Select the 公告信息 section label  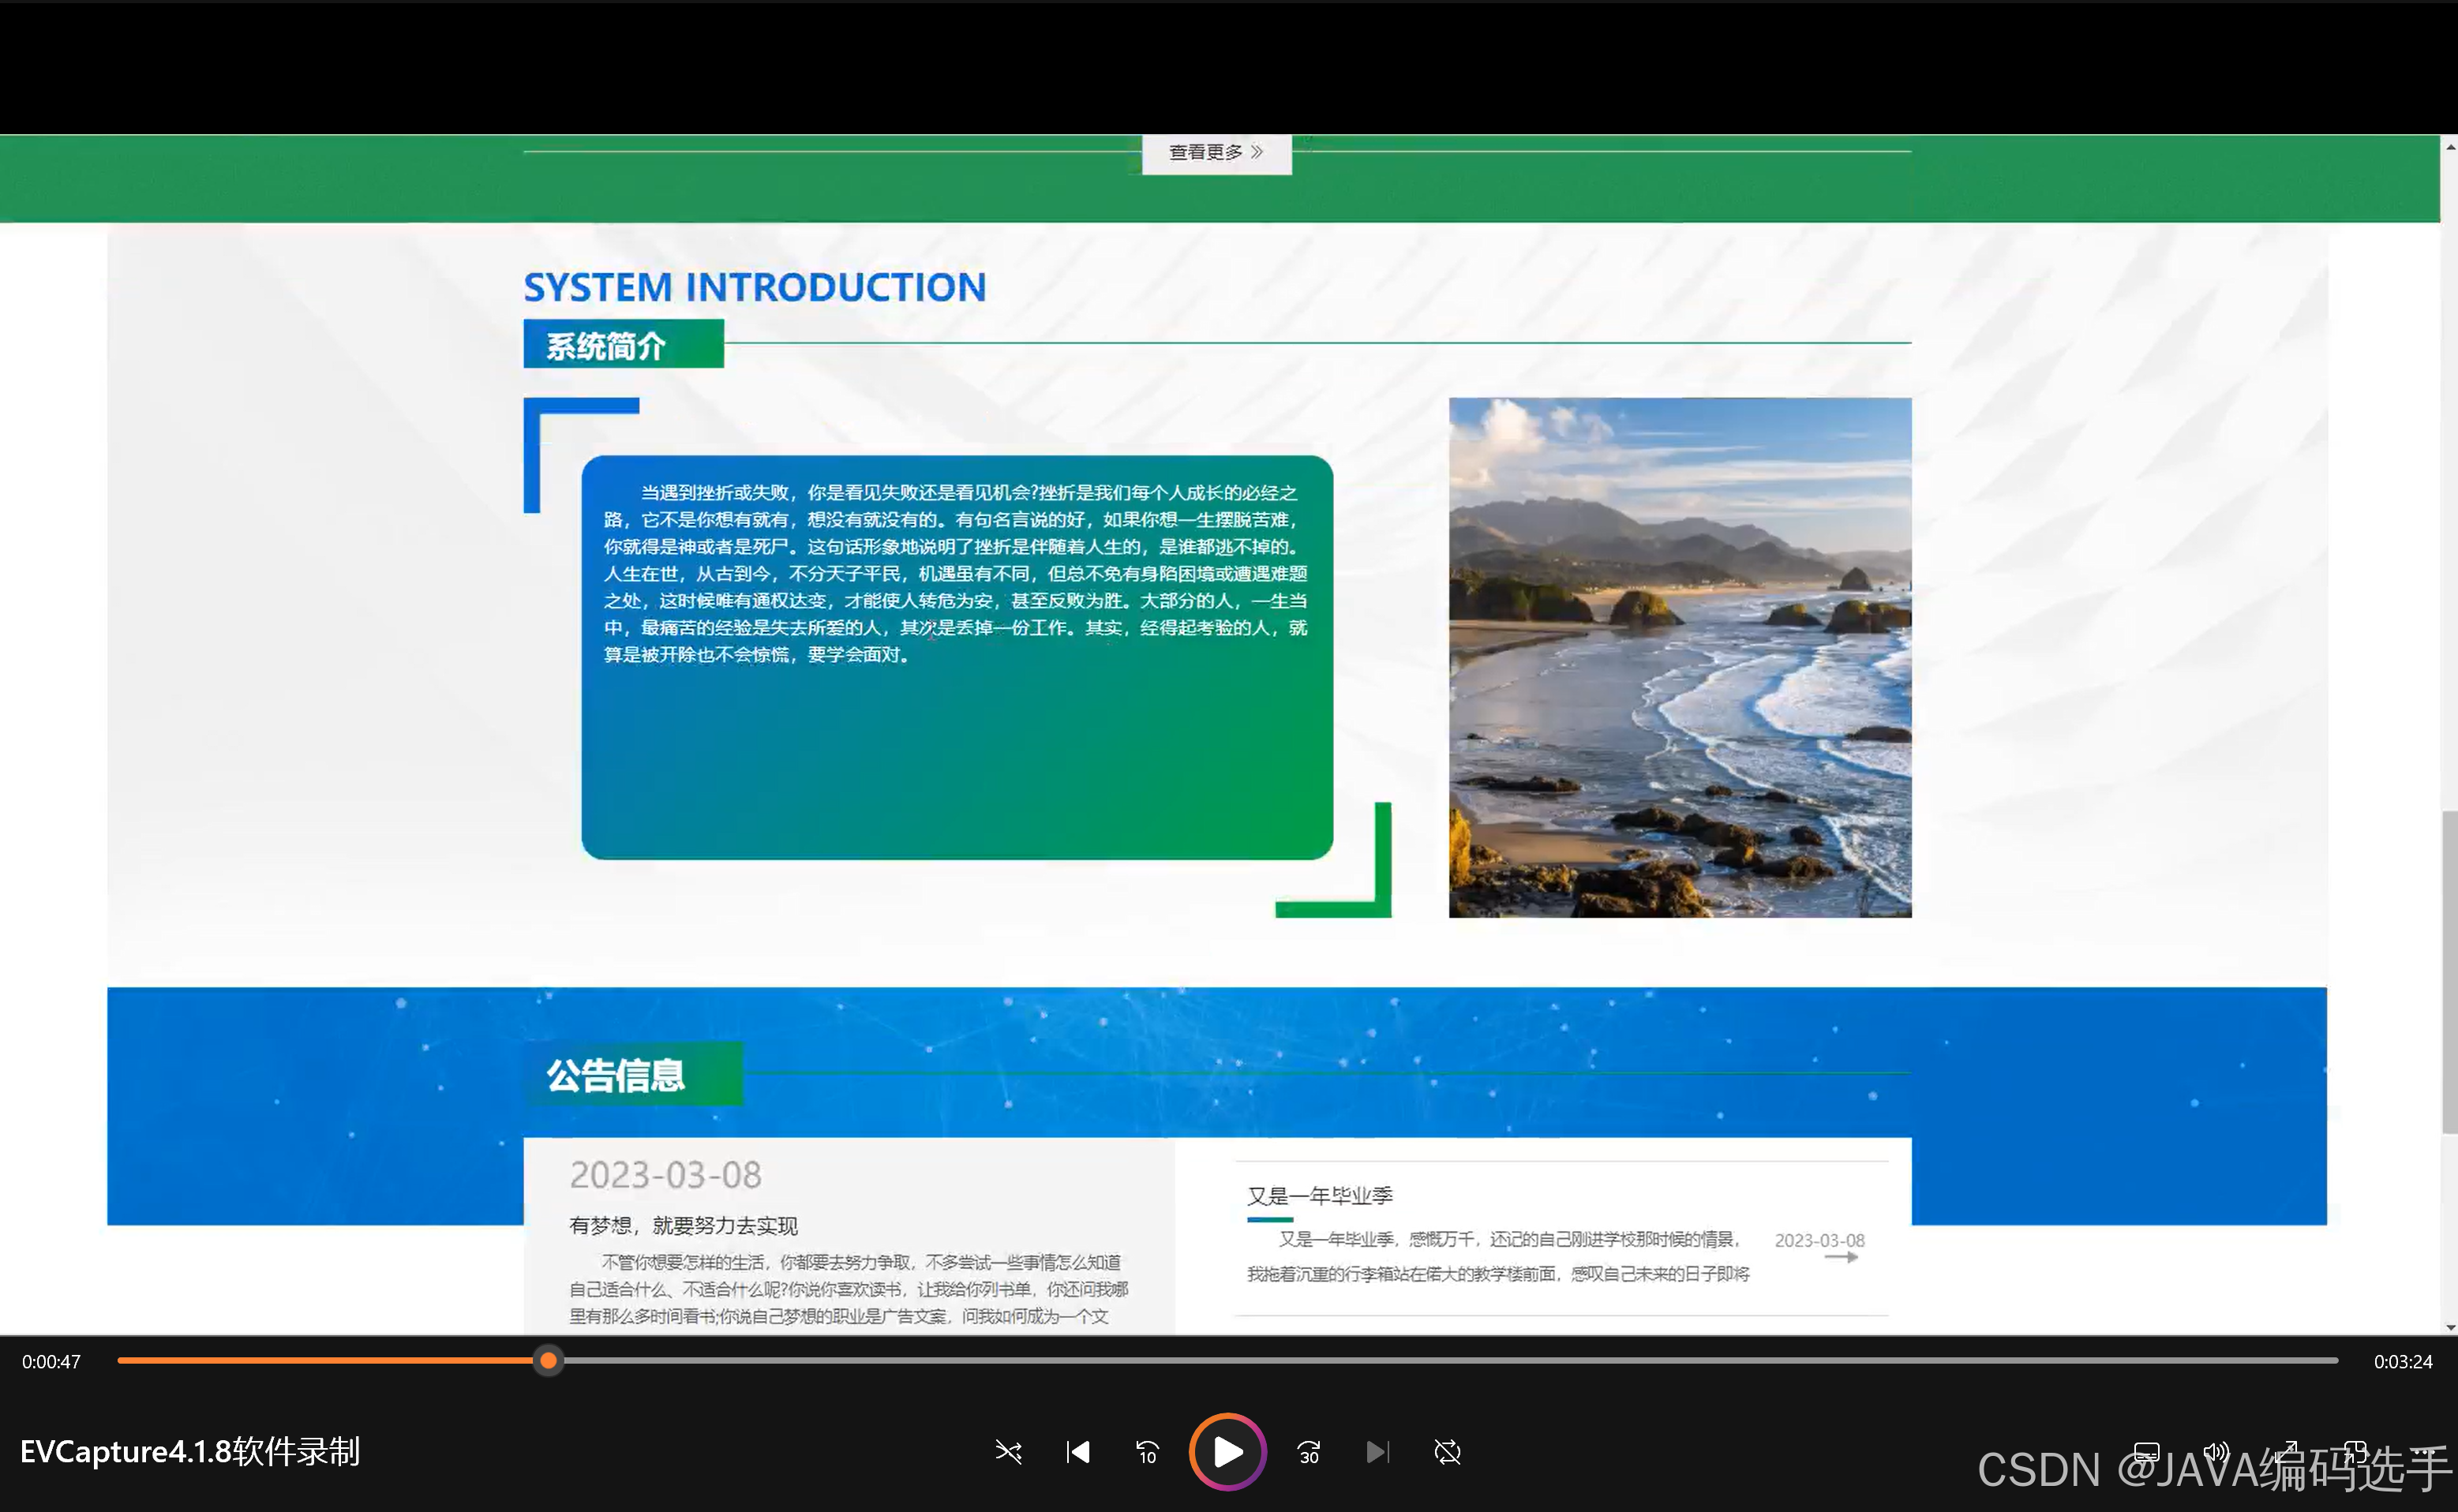pyautogui.click(x=633, y=1074)
